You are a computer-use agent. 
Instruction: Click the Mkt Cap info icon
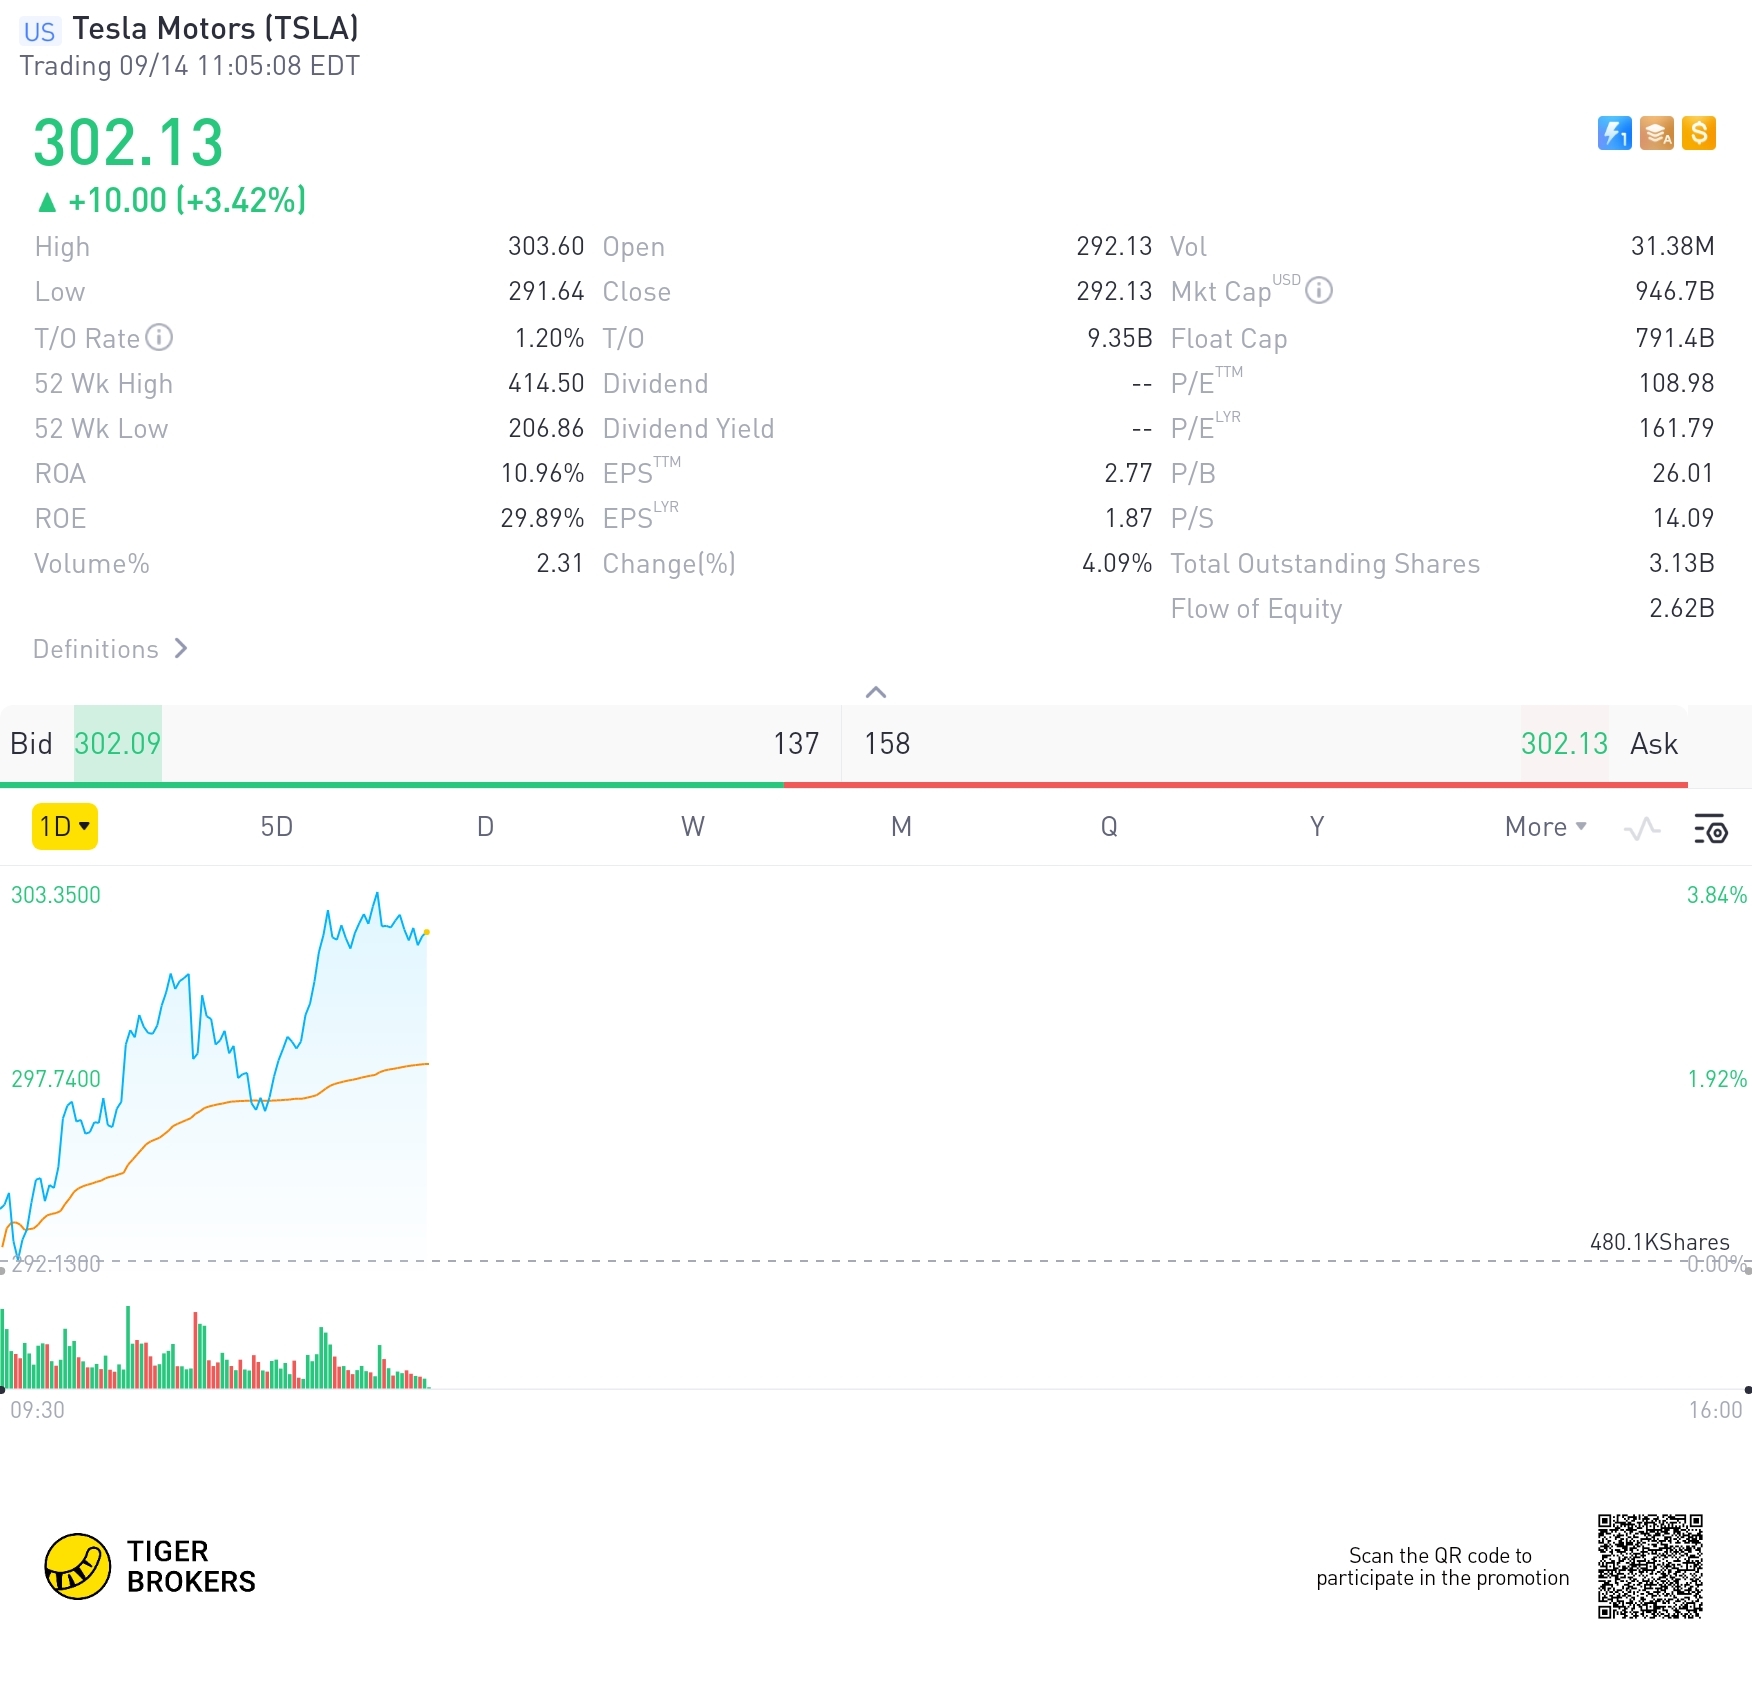point(1319,291)
